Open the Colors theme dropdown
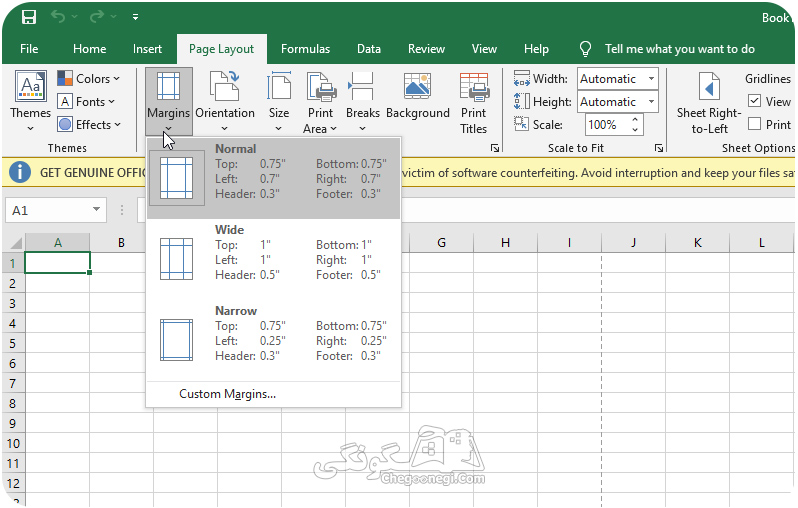The width and height of the screenshot is (798, 508). [89, 78]
